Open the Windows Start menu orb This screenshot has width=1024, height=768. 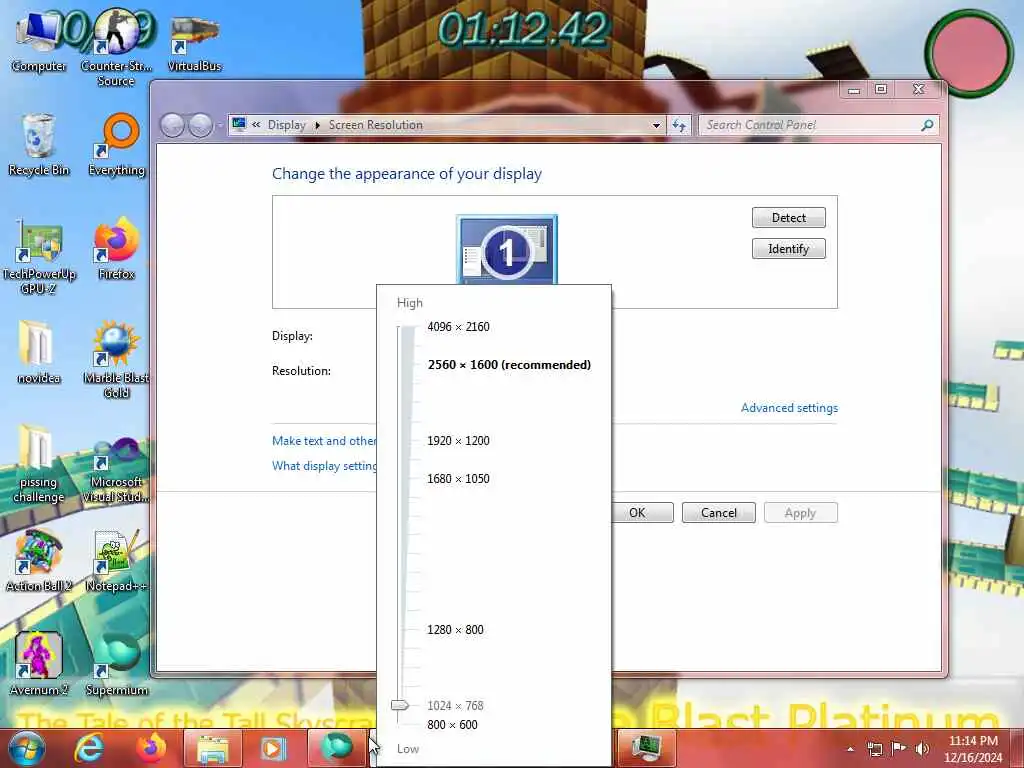(27, 748)
